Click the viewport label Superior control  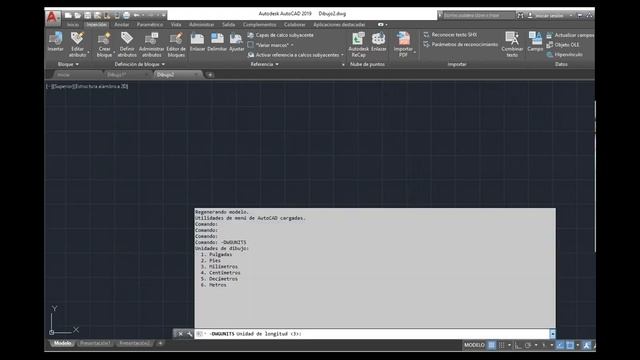point(62,87)
